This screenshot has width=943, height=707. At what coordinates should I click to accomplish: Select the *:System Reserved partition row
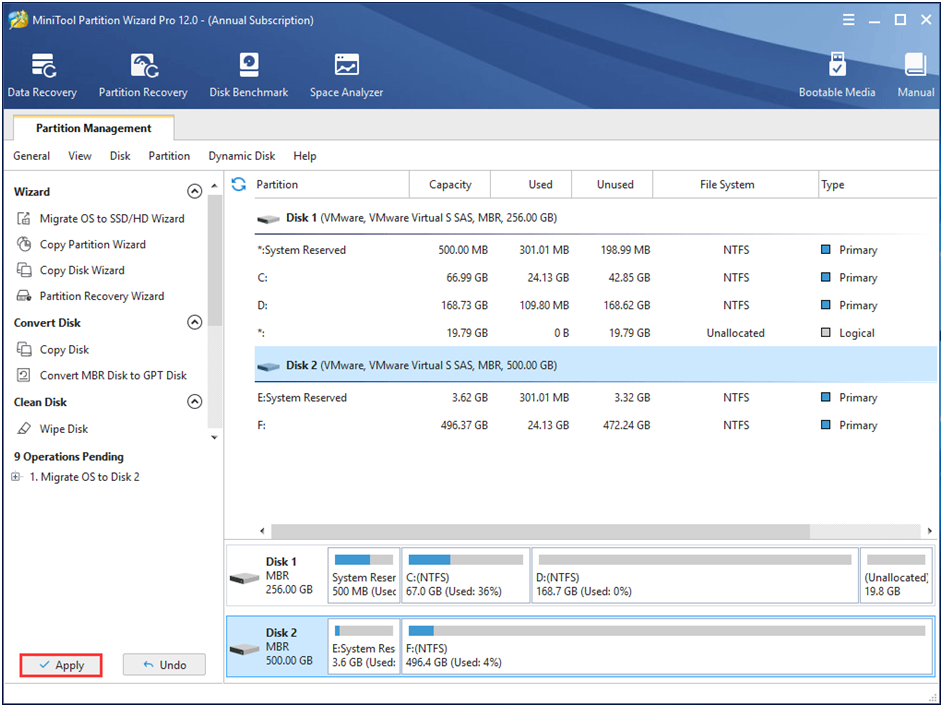[x=595, y=249]
